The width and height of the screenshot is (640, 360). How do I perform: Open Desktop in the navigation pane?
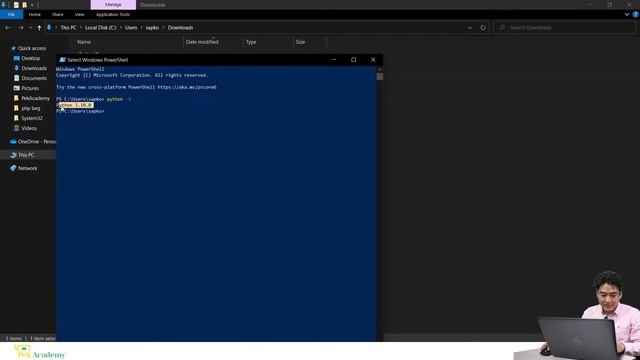(x=31, y=58)
